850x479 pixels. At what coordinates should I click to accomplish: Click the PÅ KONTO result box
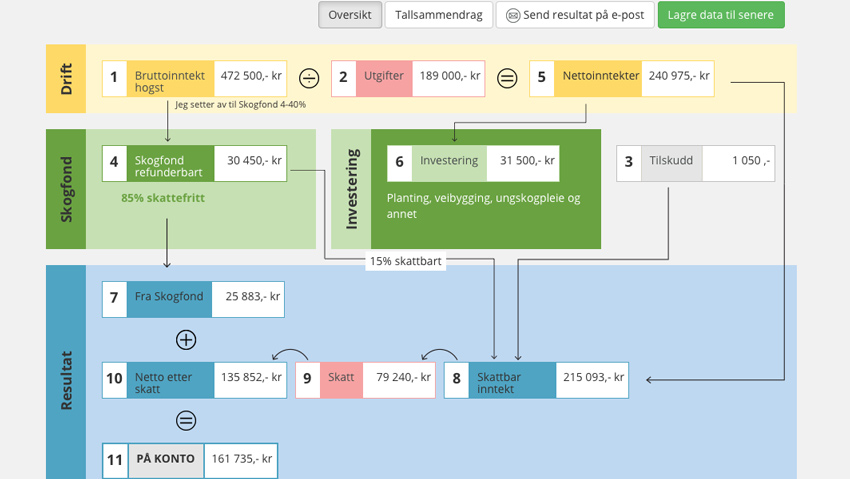pos(165,460)
